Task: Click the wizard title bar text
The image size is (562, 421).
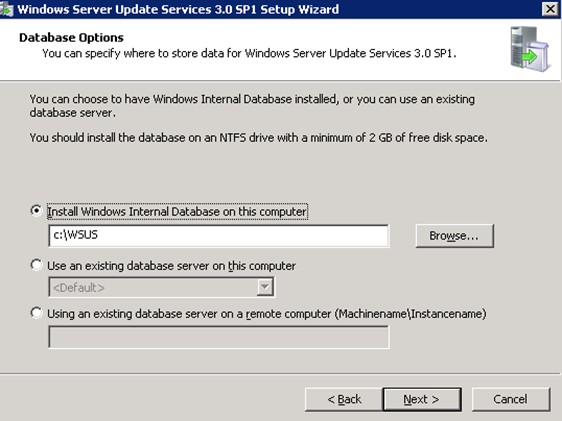Action: (x=178, y=9)
